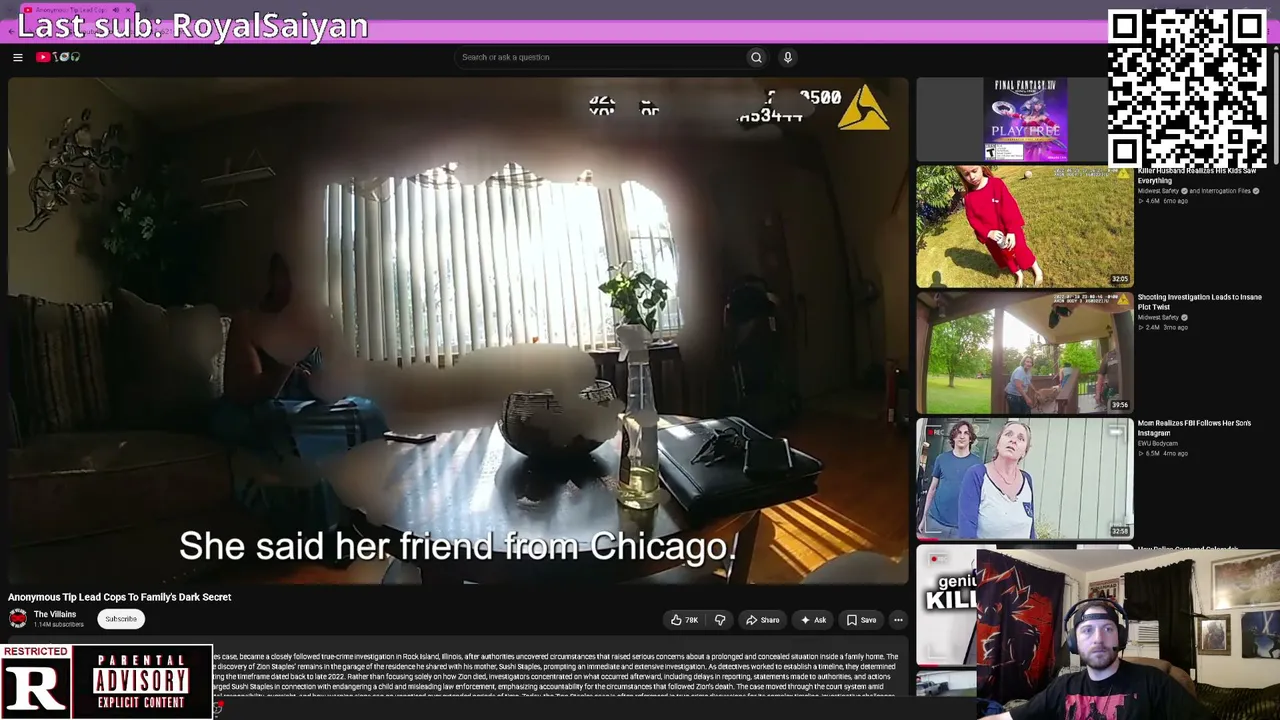1280x720 pixels.
Task: Subscribe to The Villains channel
Action: (x=121, y=619)
